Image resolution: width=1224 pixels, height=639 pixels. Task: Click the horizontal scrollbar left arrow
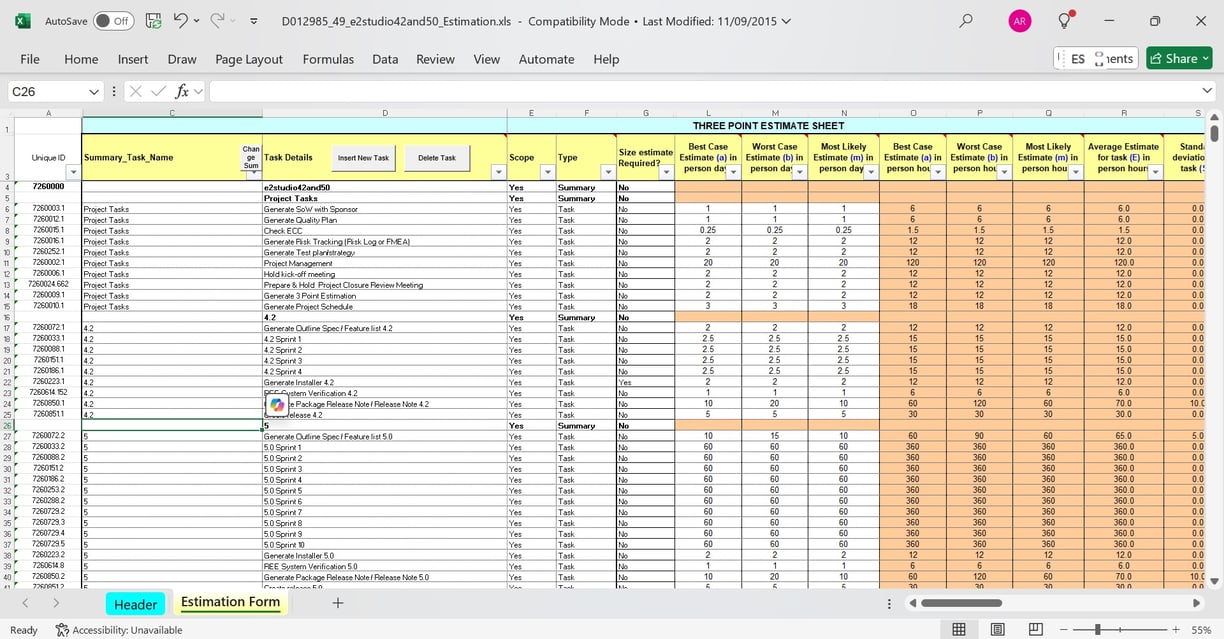coord(911,603)
